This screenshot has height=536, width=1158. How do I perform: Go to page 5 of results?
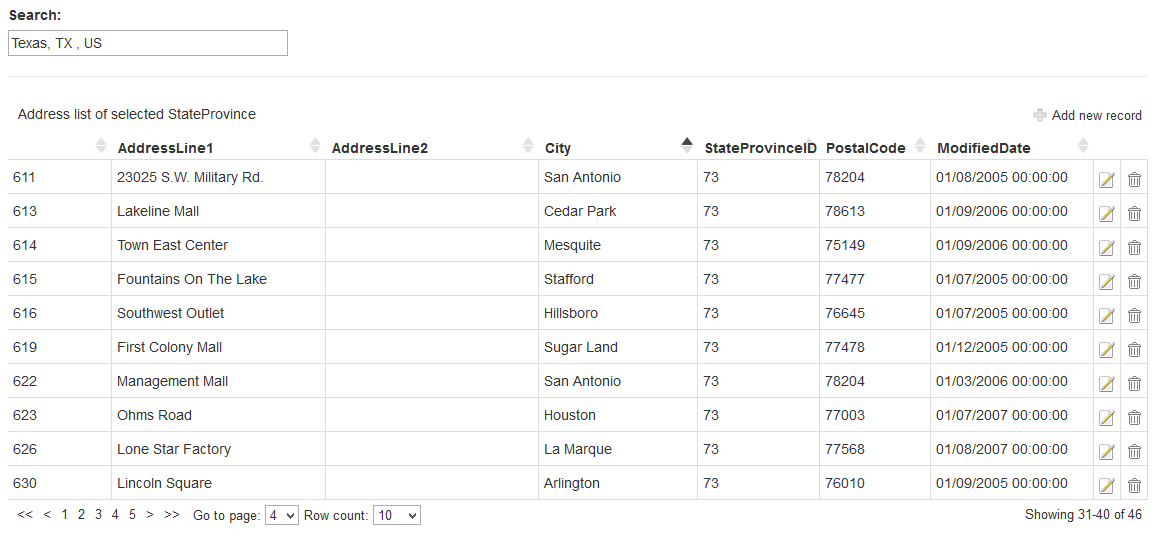(x=132, y=514)
